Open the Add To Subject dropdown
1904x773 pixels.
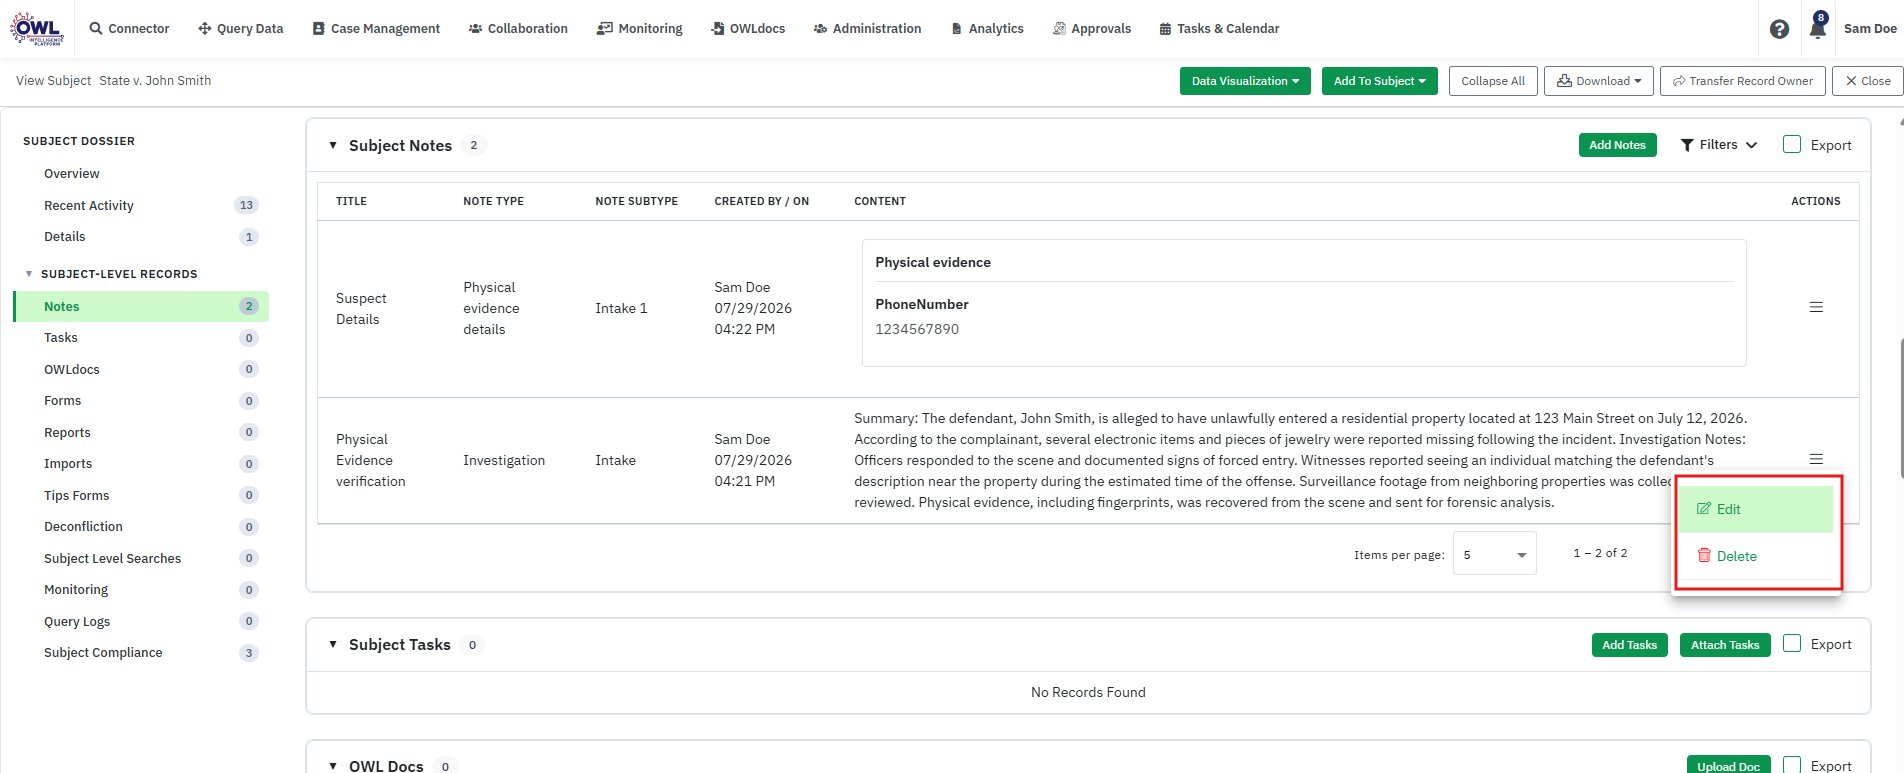(1379, 81)
